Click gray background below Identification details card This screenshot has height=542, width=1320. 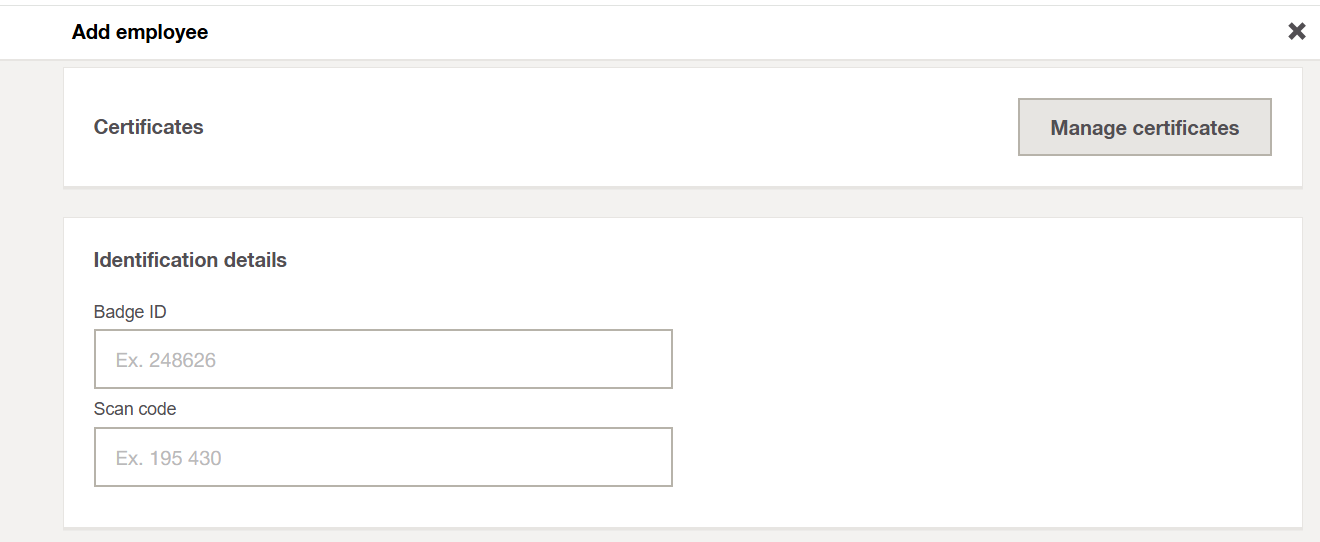680,536
